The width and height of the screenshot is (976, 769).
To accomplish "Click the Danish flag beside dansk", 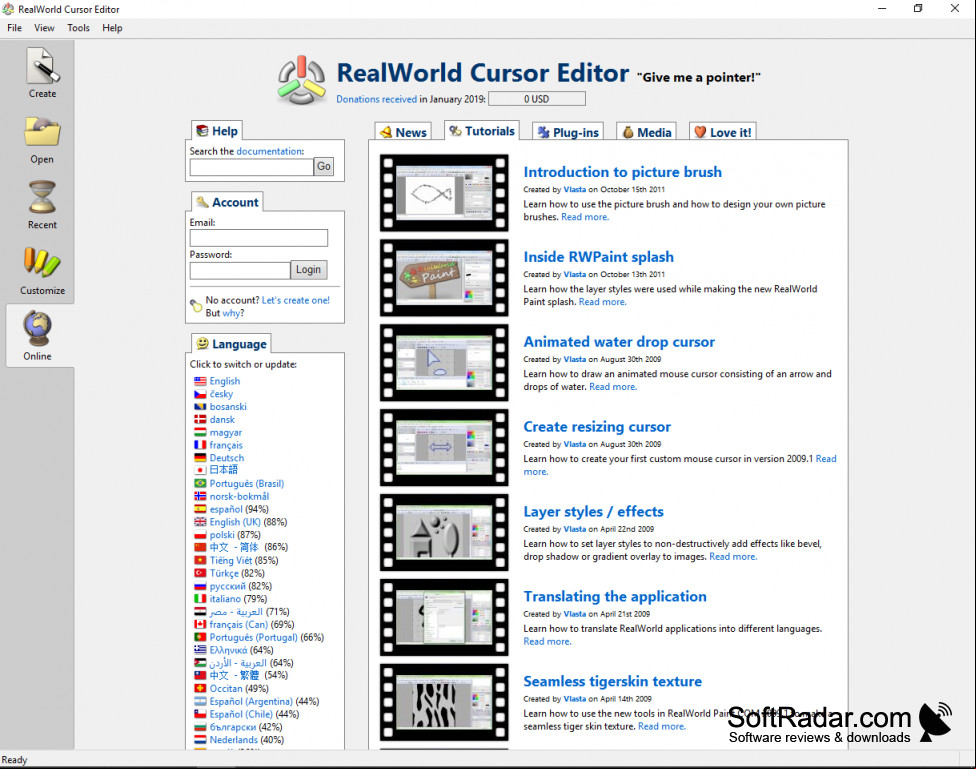I will coord(200,420).
